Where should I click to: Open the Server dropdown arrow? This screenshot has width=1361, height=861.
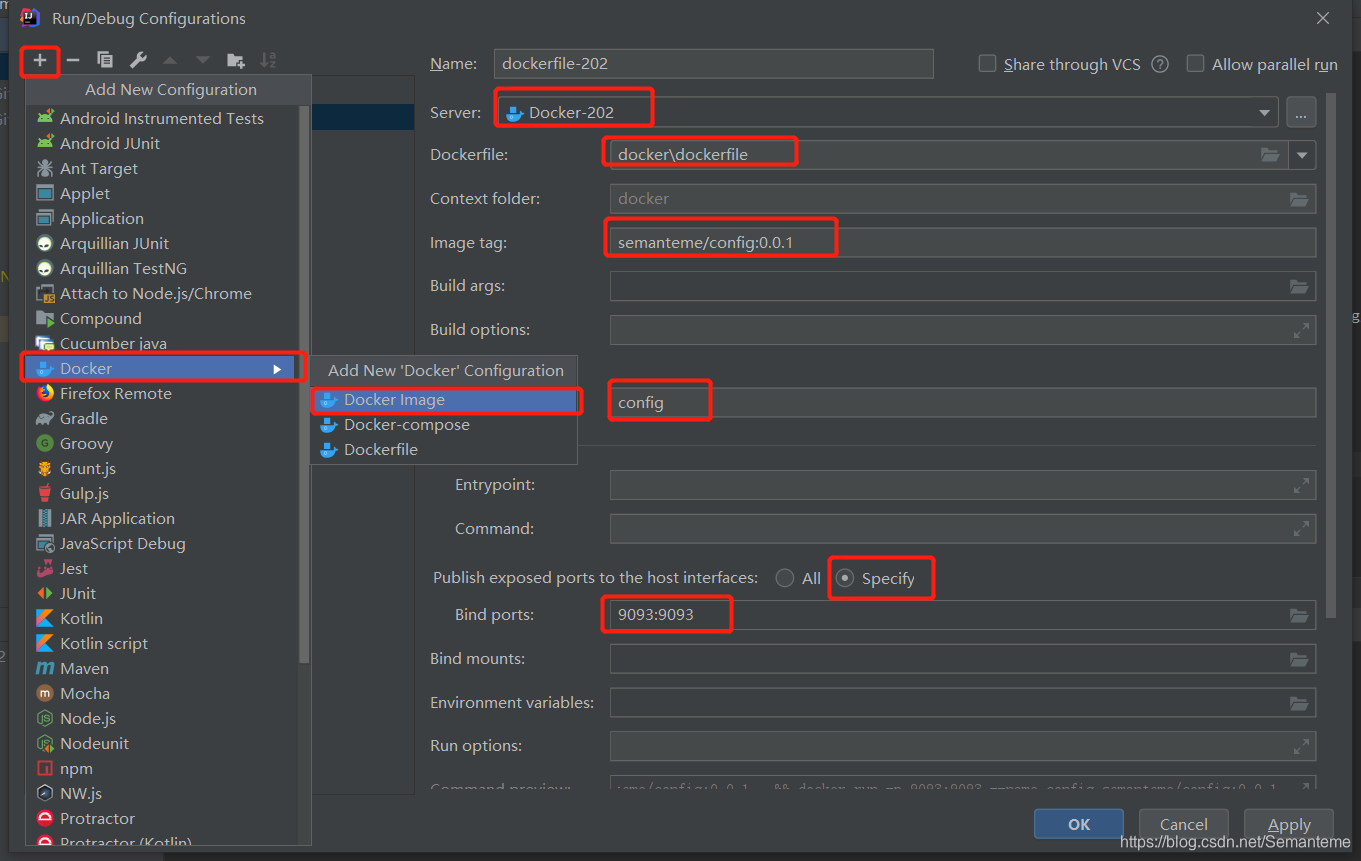1265,113
